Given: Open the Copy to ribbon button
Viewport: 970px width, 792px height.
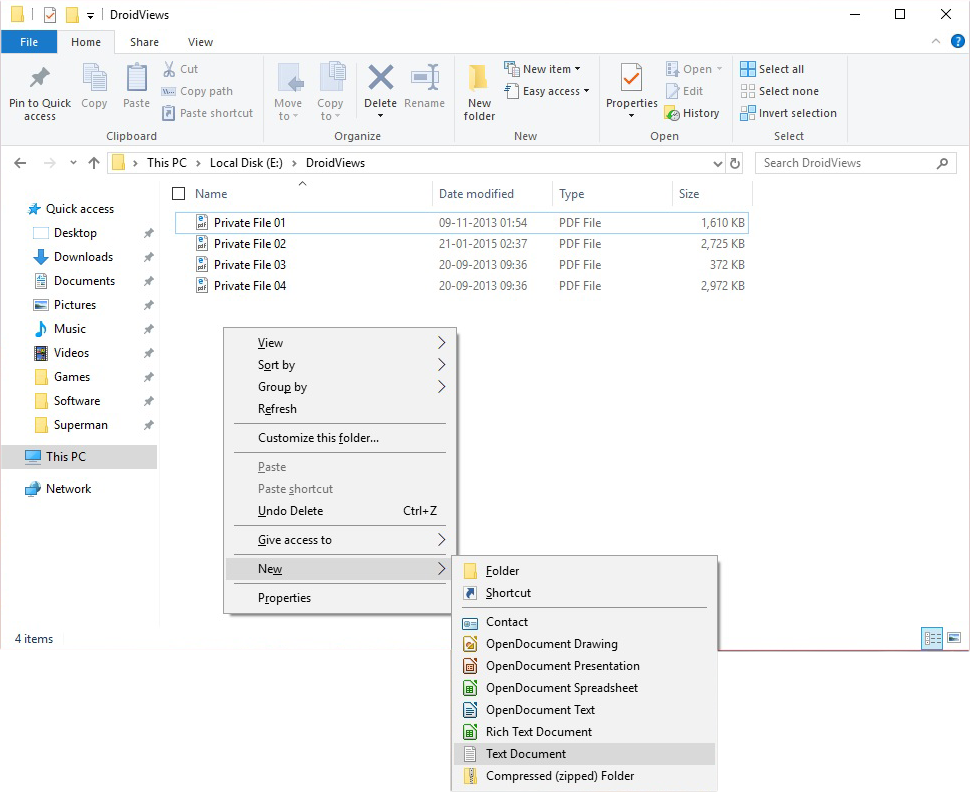Looking at the screenshot, I should [x=330, y=92].
